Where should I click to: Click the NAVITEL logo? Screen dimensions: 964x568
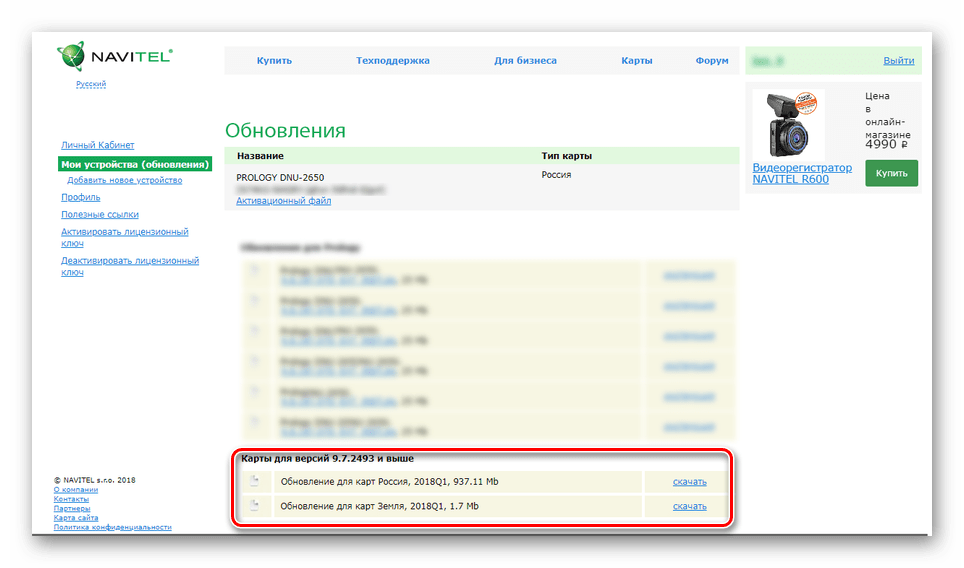(x=114, y=56)
